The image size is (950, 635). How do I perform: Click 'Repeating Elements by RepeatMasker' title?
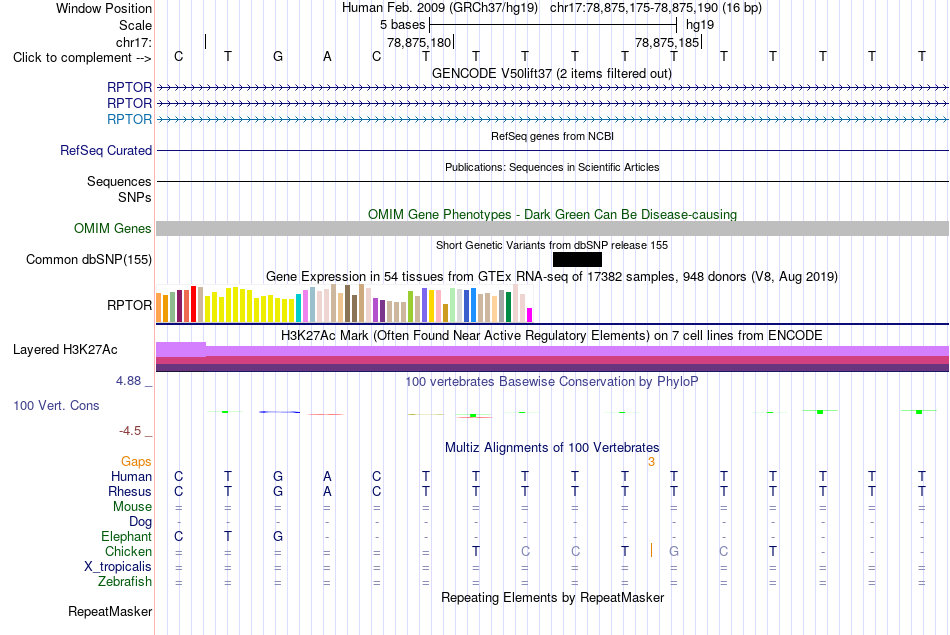(552, 598)
